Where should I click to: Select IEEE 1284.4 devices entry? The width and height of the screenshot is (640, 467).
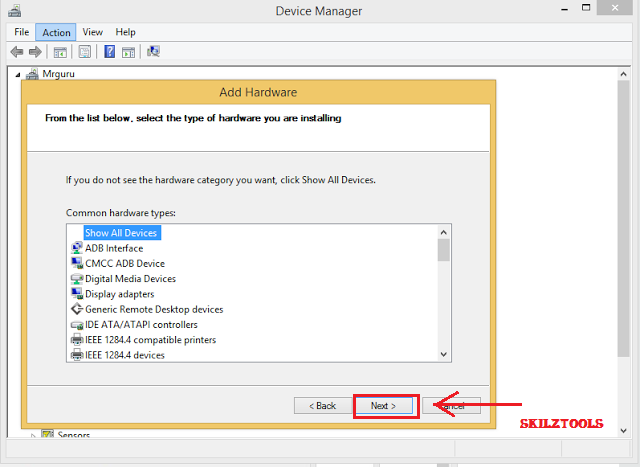click(124, 355)
